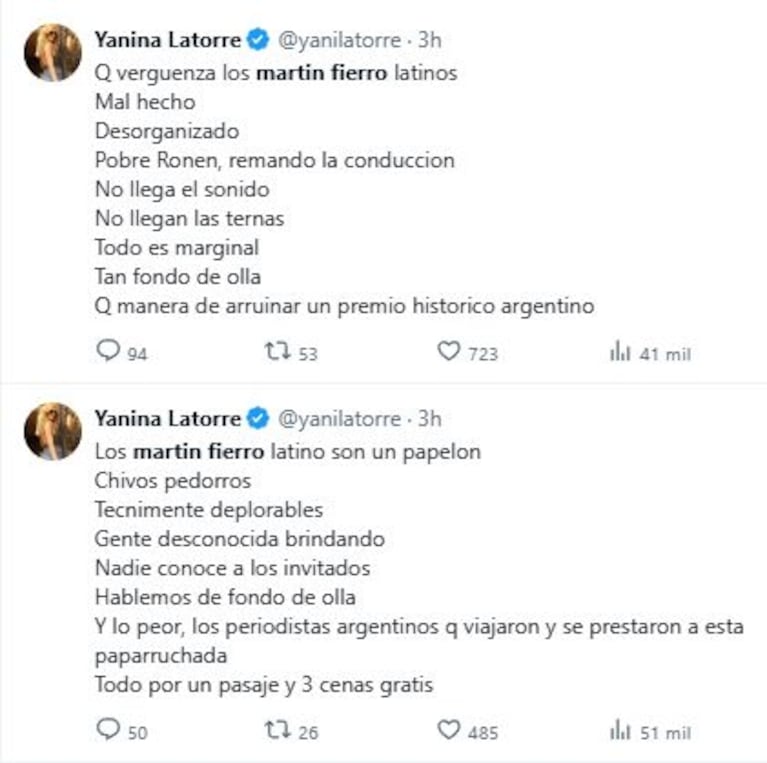
Task: Open view stats of 51 mil tweet
Action: click(620, 731)
